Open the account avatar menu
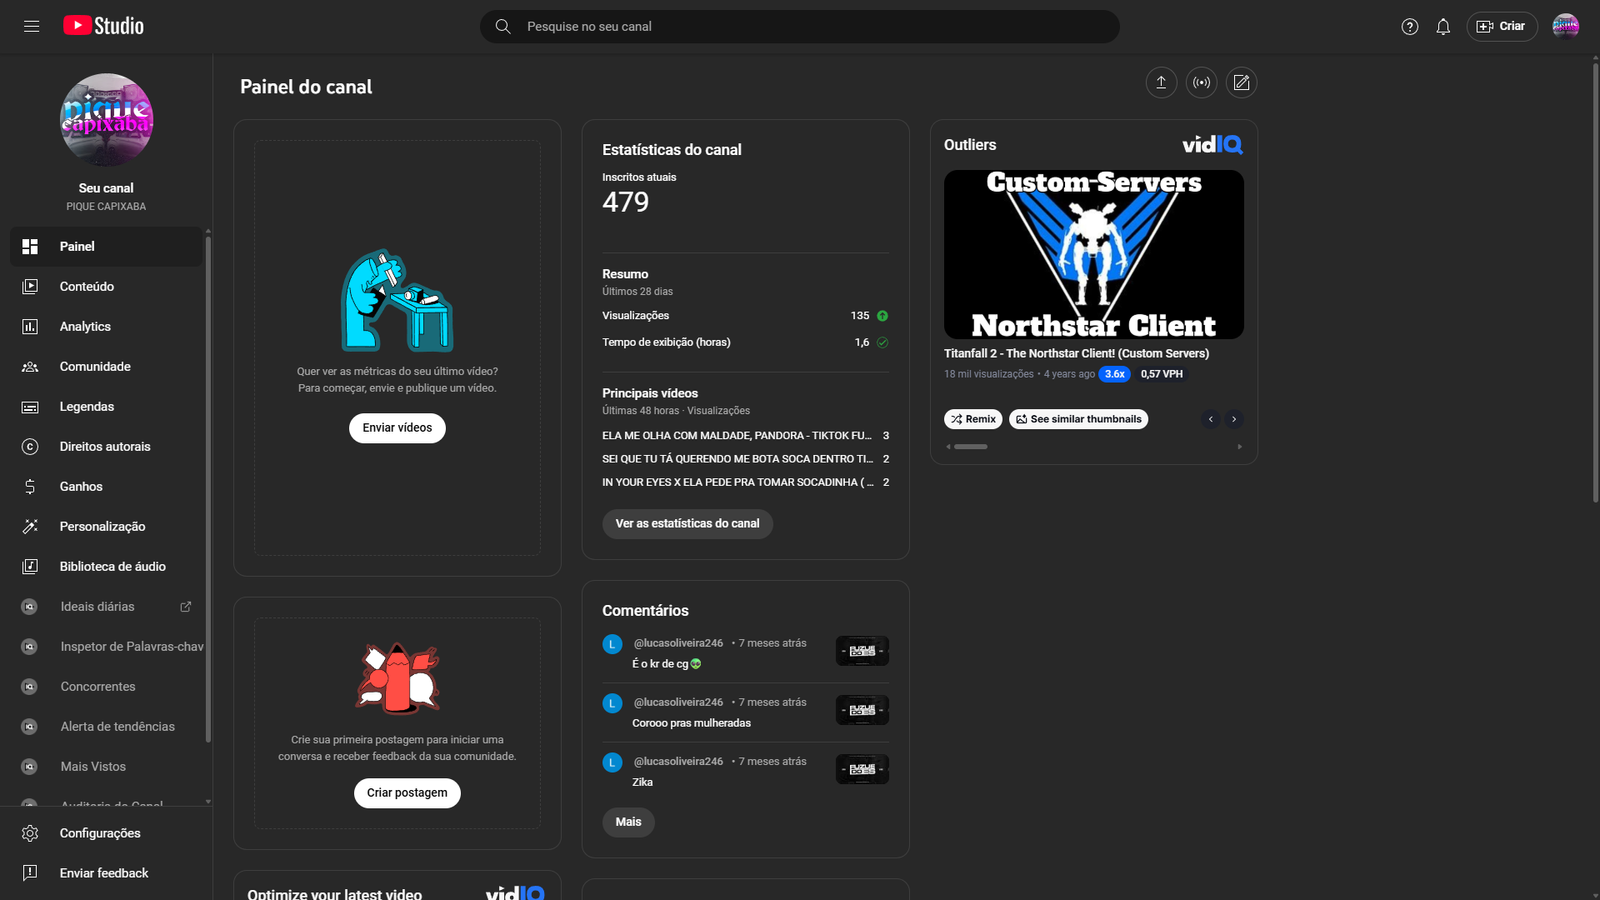 click(1566, 27)
